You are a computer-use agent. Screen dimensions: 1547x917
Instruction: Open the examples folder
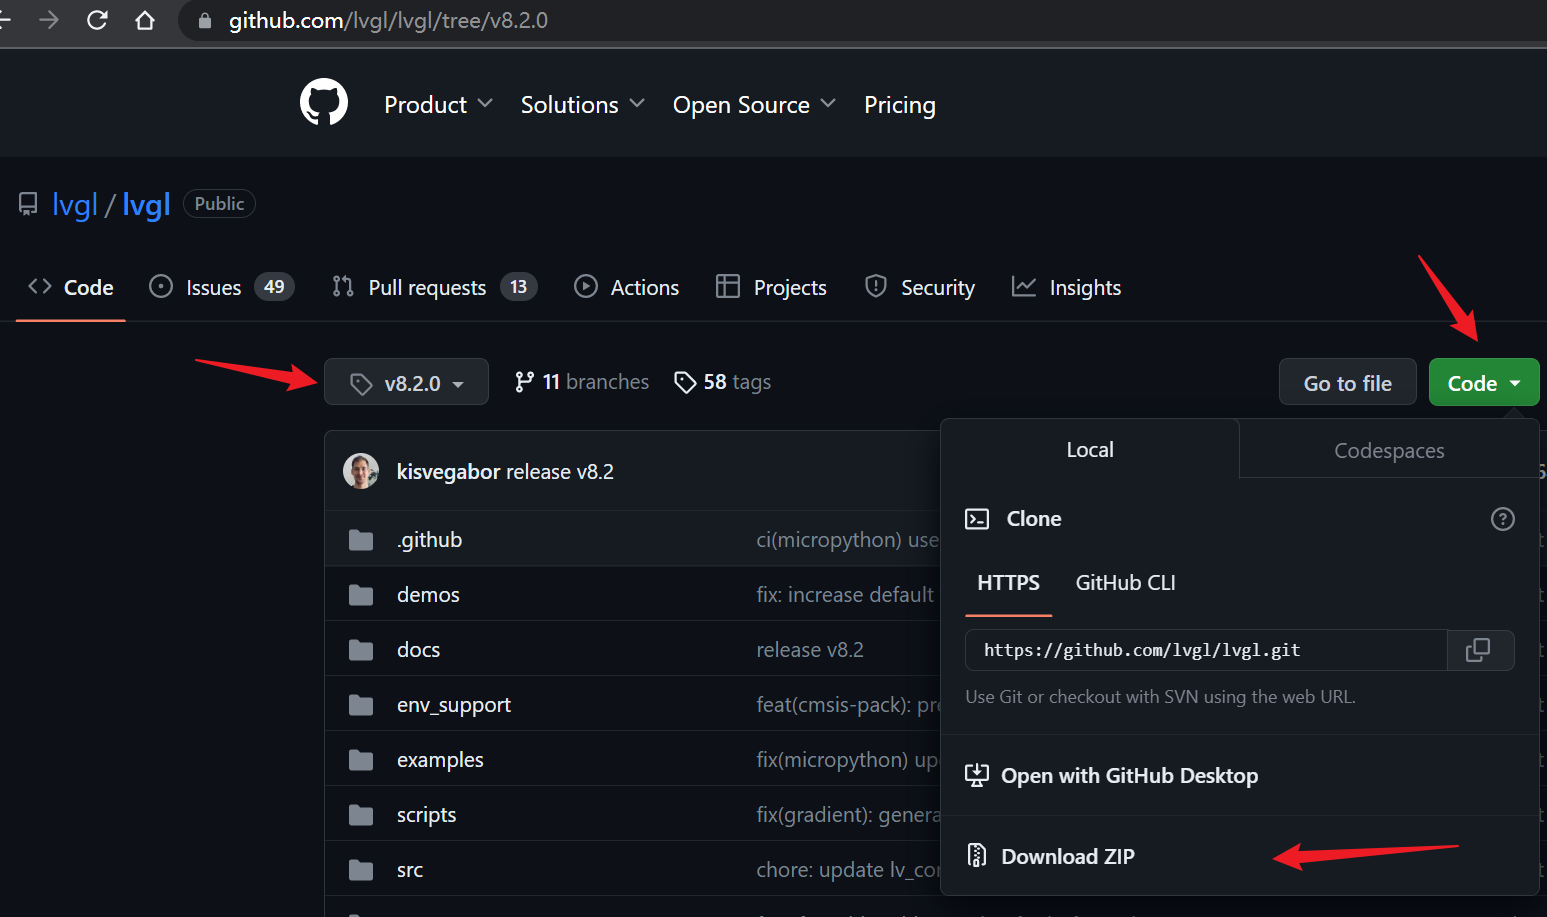440,760
